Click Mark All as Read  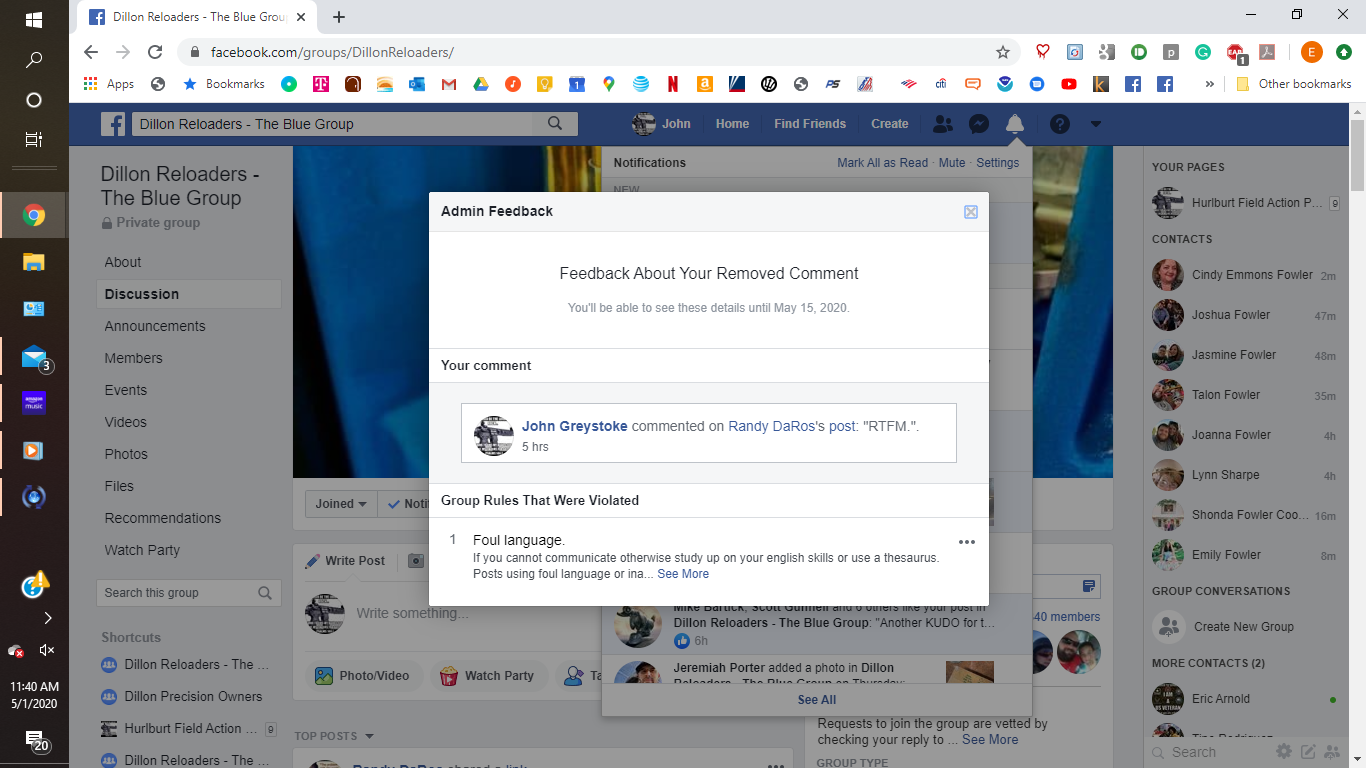(x=882, y=163)
